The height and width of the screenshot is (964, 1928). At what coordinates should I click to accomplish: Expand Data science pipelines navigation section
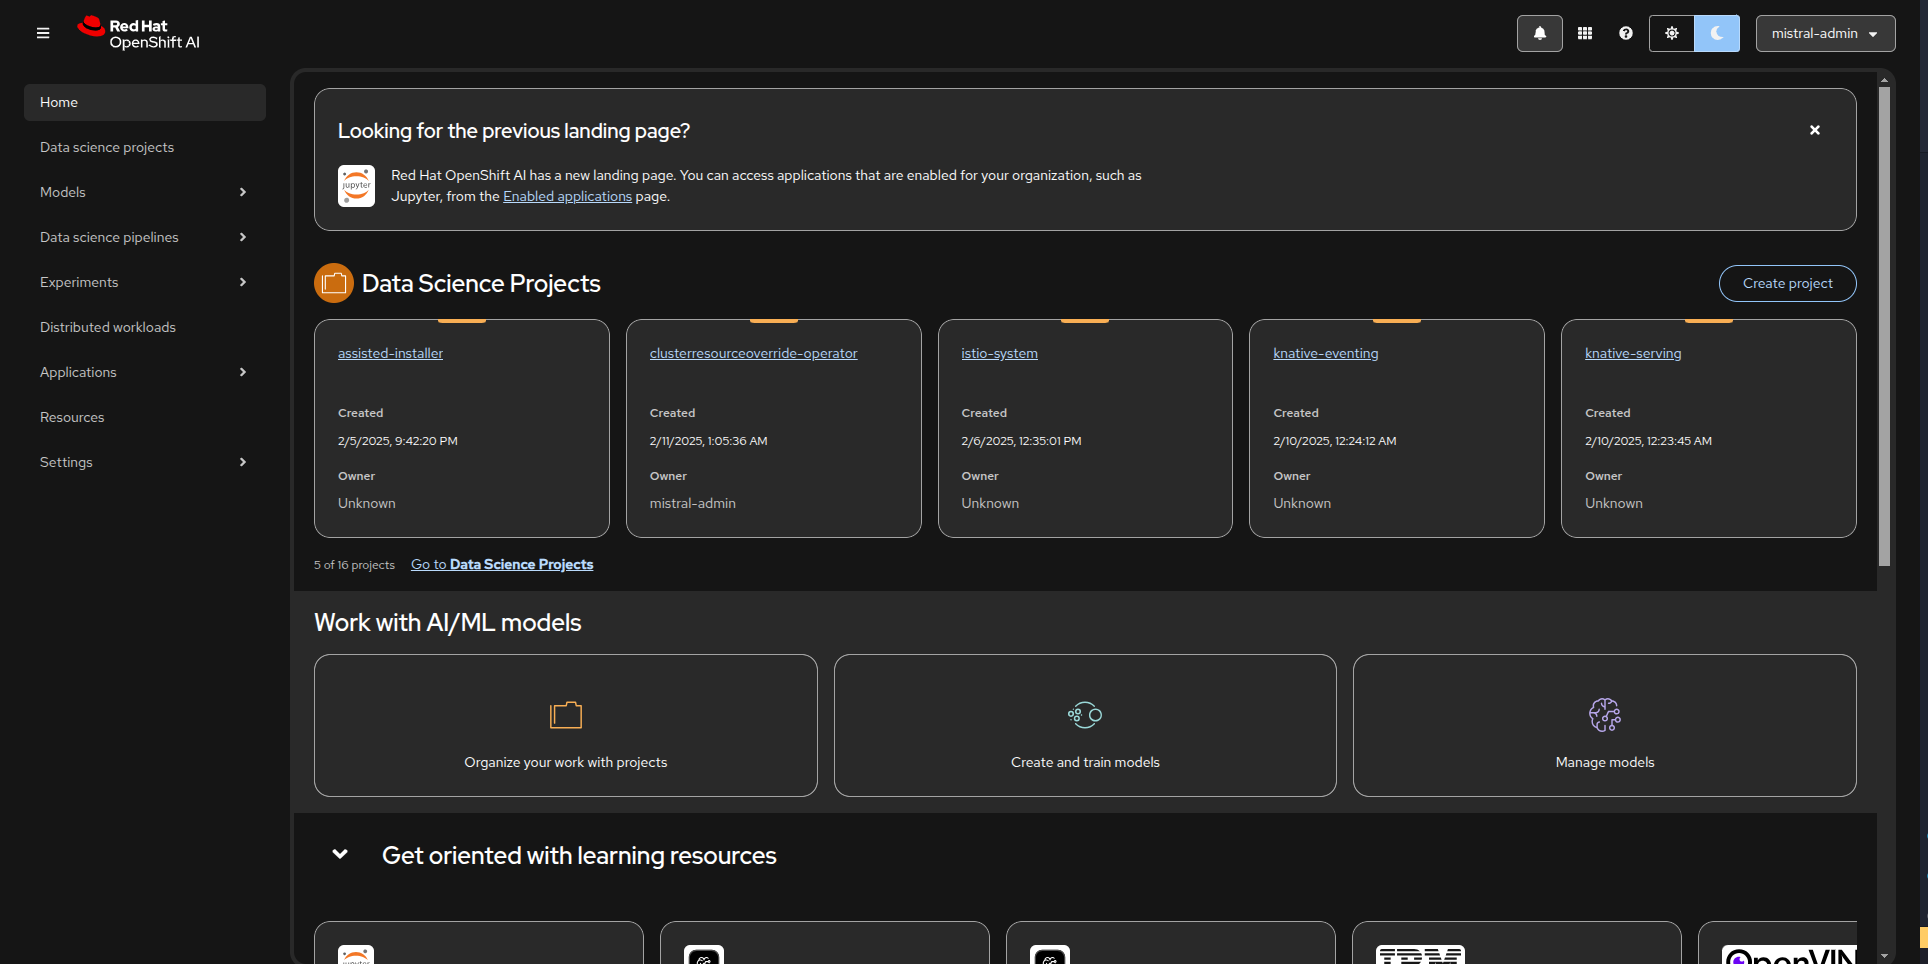(145, 237)
